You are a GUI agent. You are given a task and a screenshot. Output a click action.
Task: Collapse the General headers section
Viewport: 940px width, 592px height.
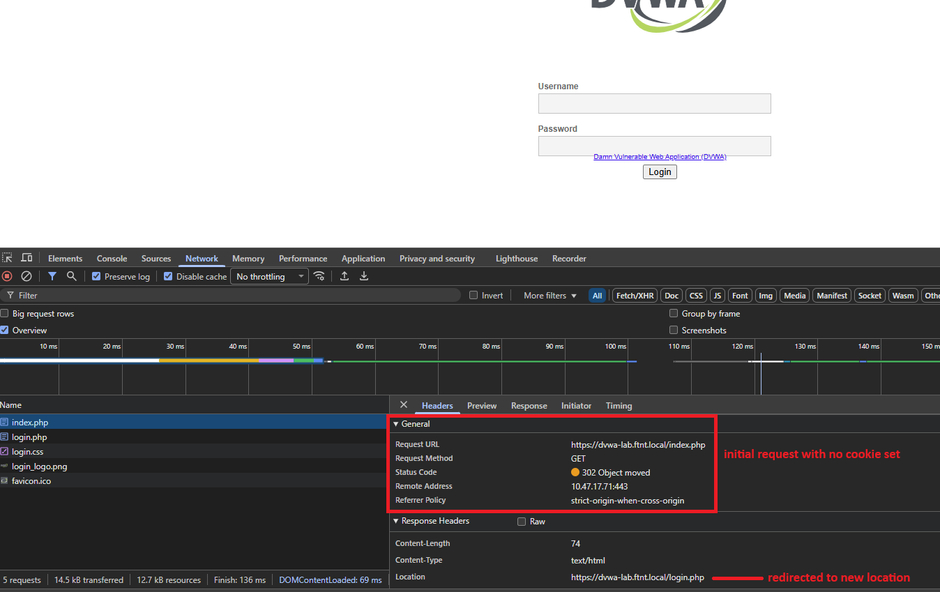396,424
